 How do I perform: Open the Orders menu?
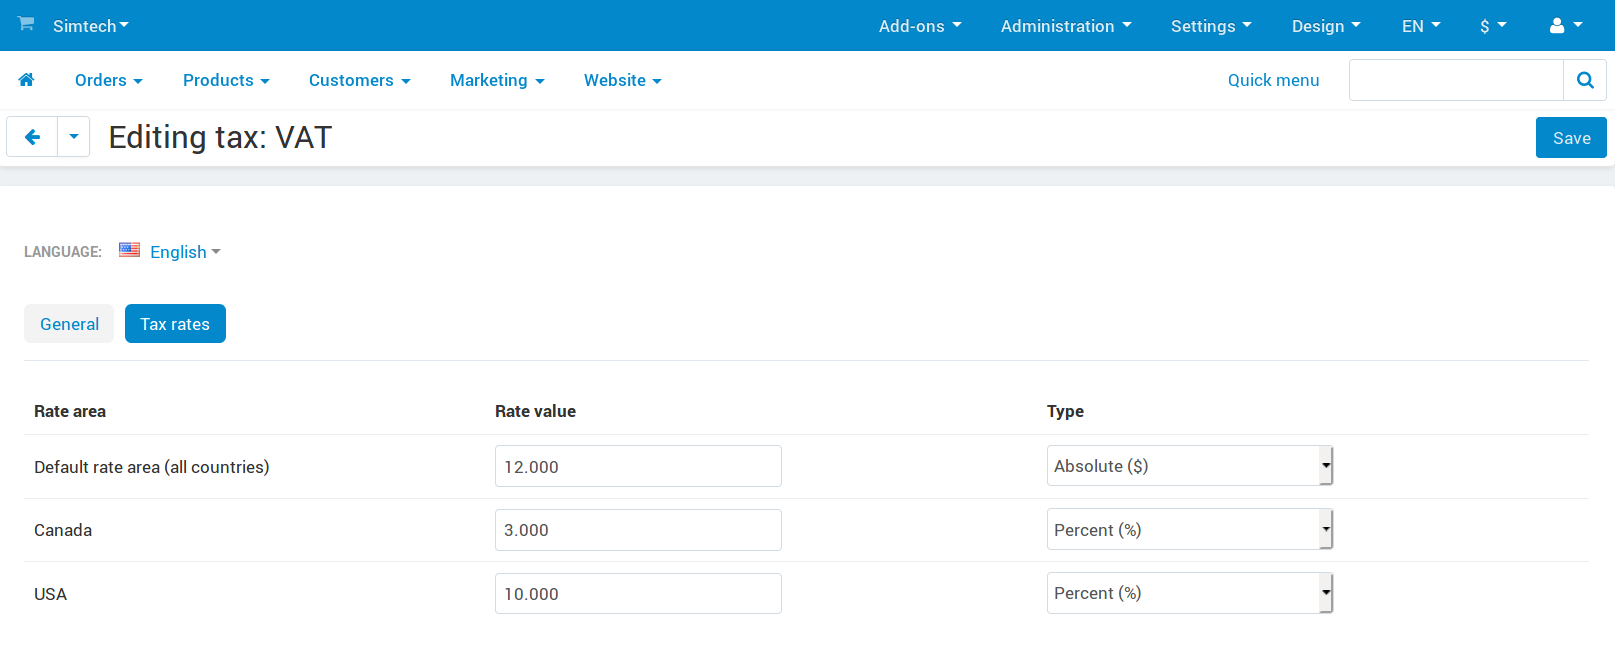109,80
